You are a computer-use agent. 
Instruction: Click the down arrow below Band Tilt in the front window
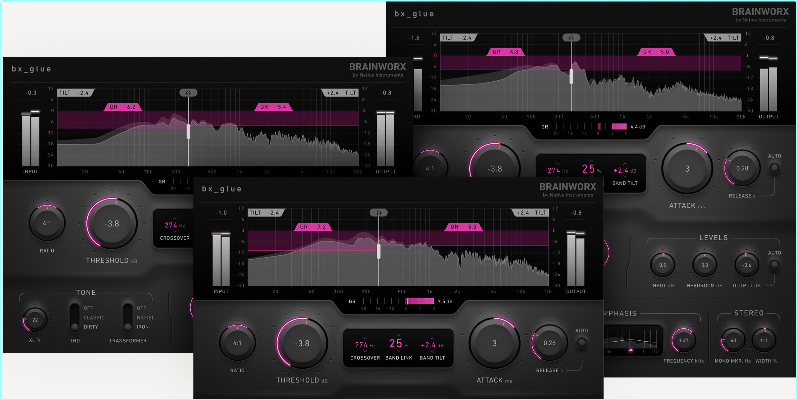(433, 352)
